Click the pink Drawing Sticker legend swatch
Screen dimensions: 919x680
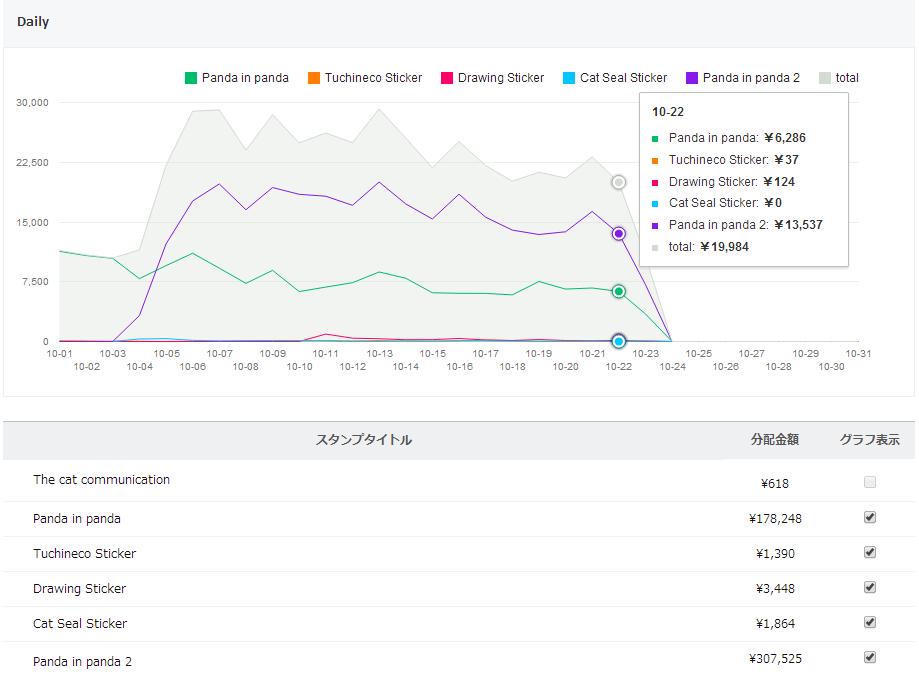pyautogui.click(x=447, y=78)
